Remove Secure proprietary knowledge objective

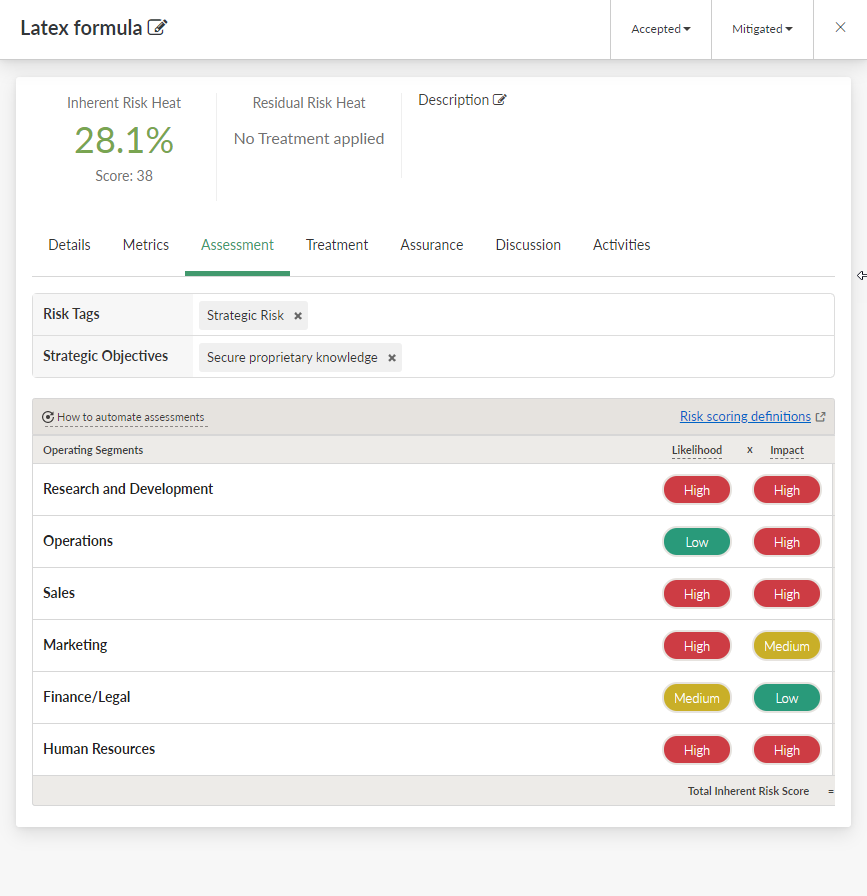tap(392, 358)
